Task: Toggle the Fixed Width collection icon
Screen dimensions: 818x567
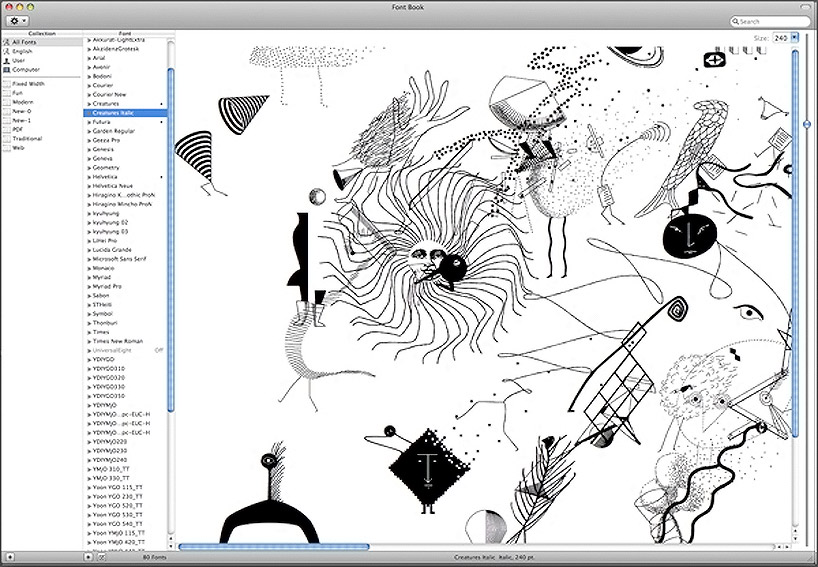Action: [6, 84]
